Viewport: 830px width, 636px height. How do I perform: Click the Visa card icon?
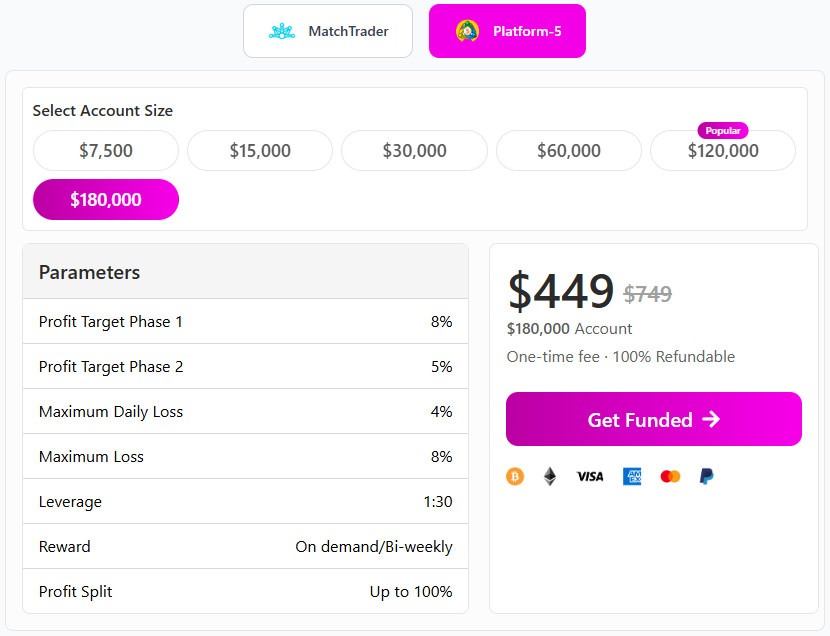[590, 477]
